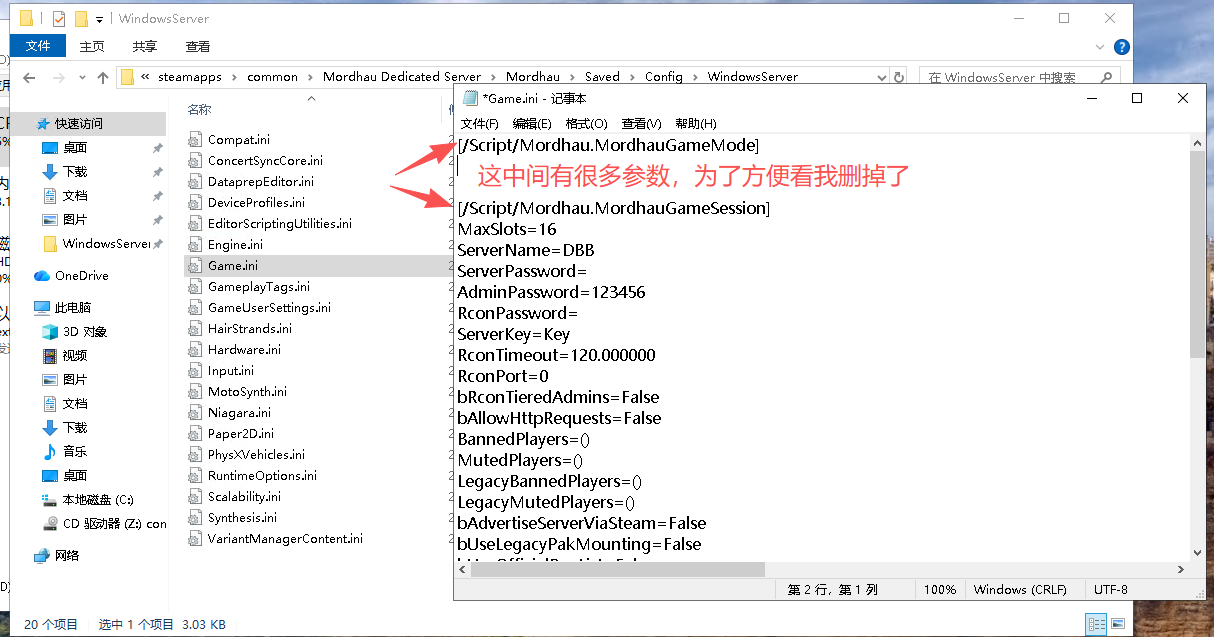1214x637 pixels.
Task: Switch to details view icon in status bar
Action: coord(1095,624)
